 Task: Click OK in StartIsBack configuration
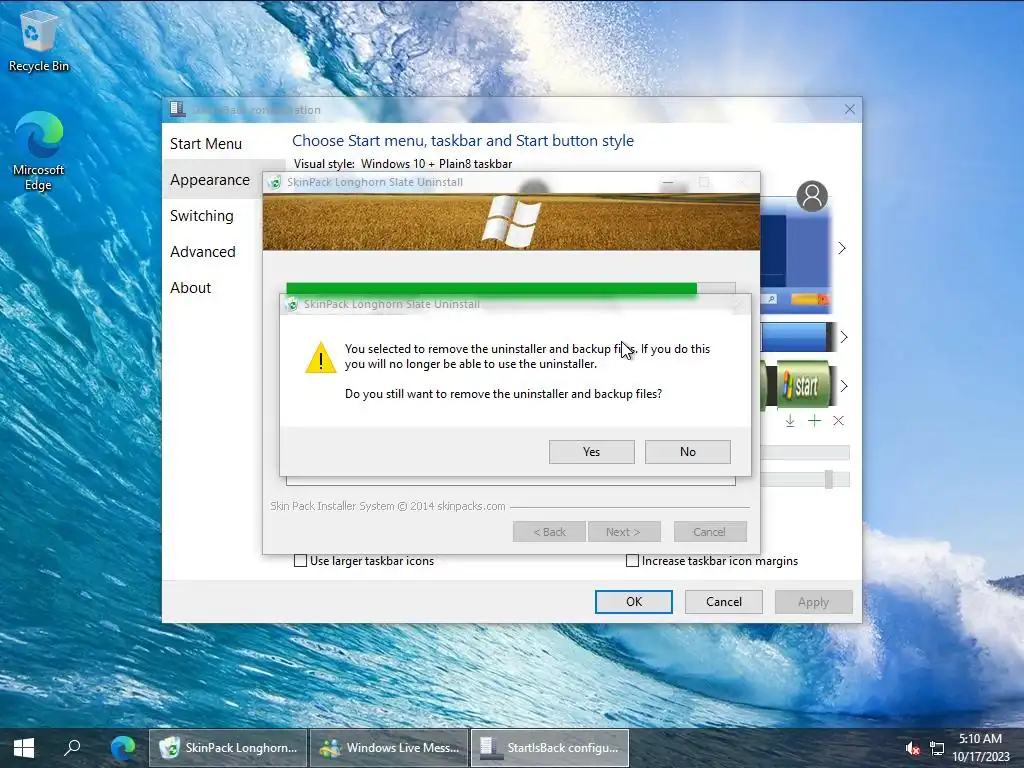pos(633,601)
